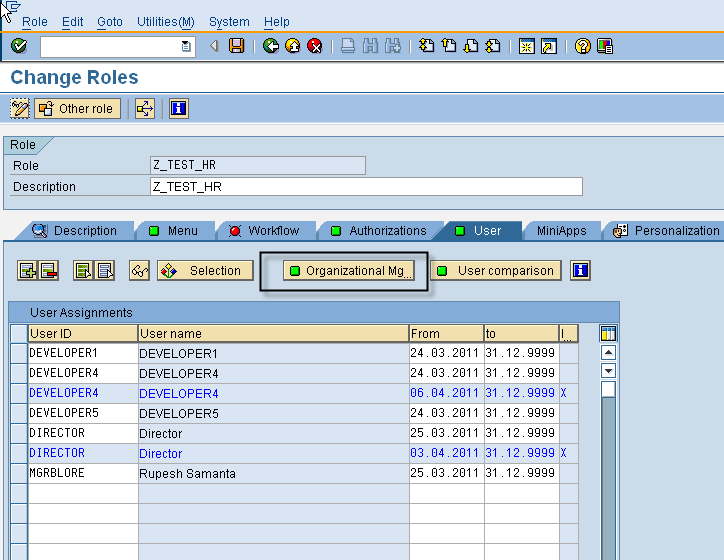
Task: Click the Selection button
Action: pyautogui.click(x=205, y=271)
